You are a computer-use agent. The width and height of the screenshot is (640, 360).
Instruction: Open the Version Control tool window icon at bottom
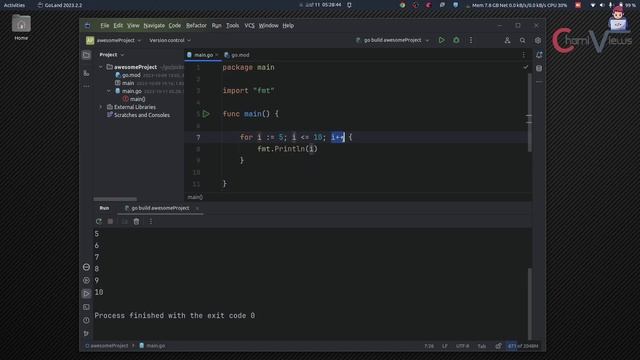86,333
